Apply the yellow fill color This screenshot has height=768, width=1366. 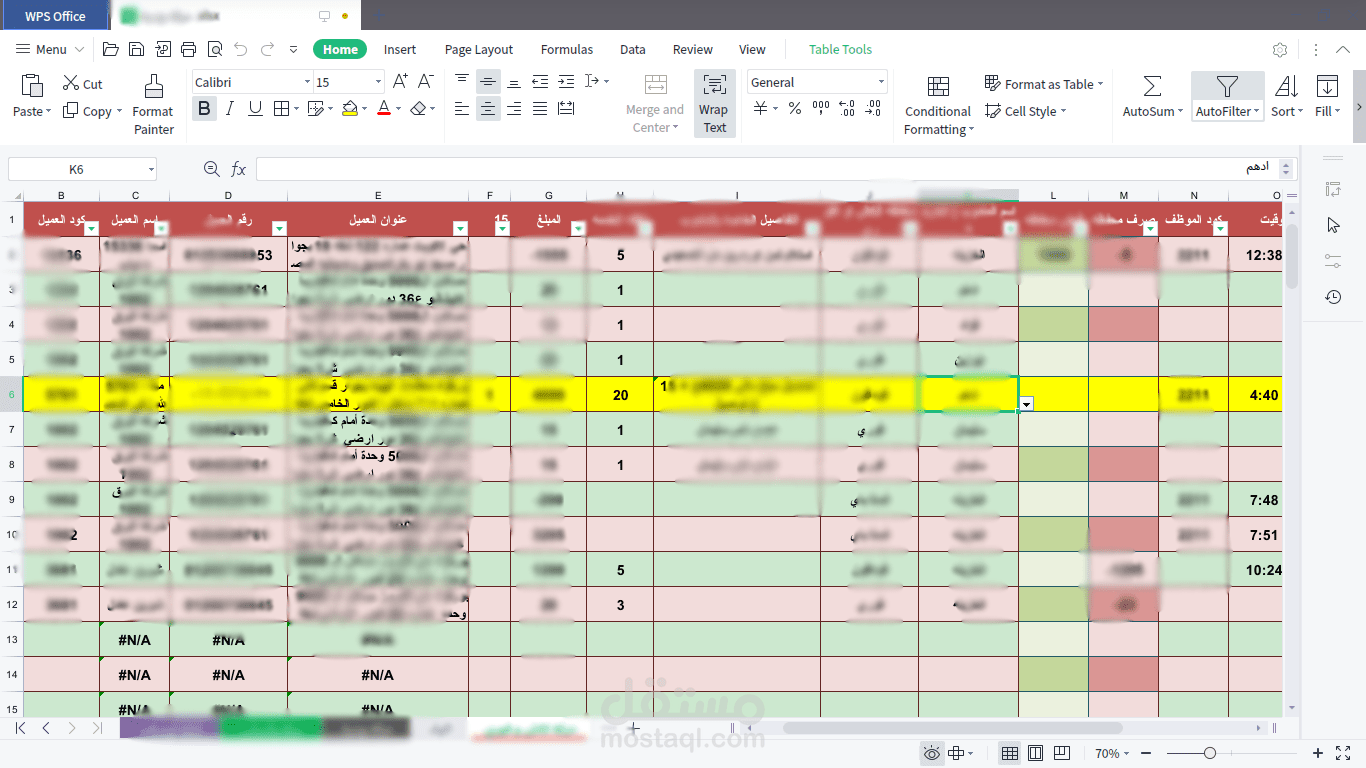[x=350, y=109]
